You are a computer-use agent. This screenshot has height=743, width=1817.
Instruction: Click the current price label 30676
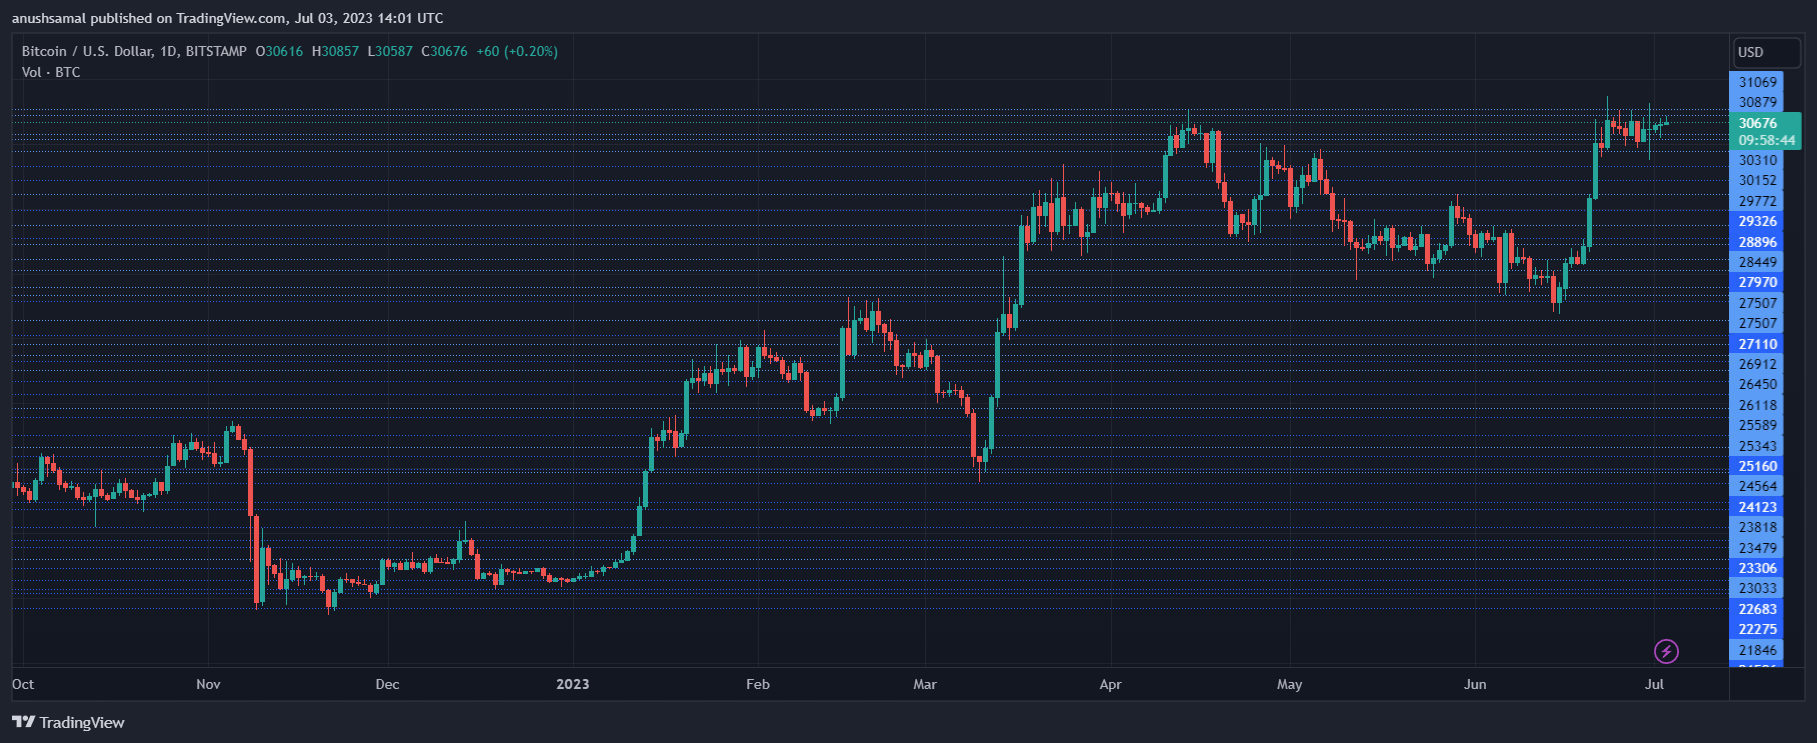click(1757, 124)
